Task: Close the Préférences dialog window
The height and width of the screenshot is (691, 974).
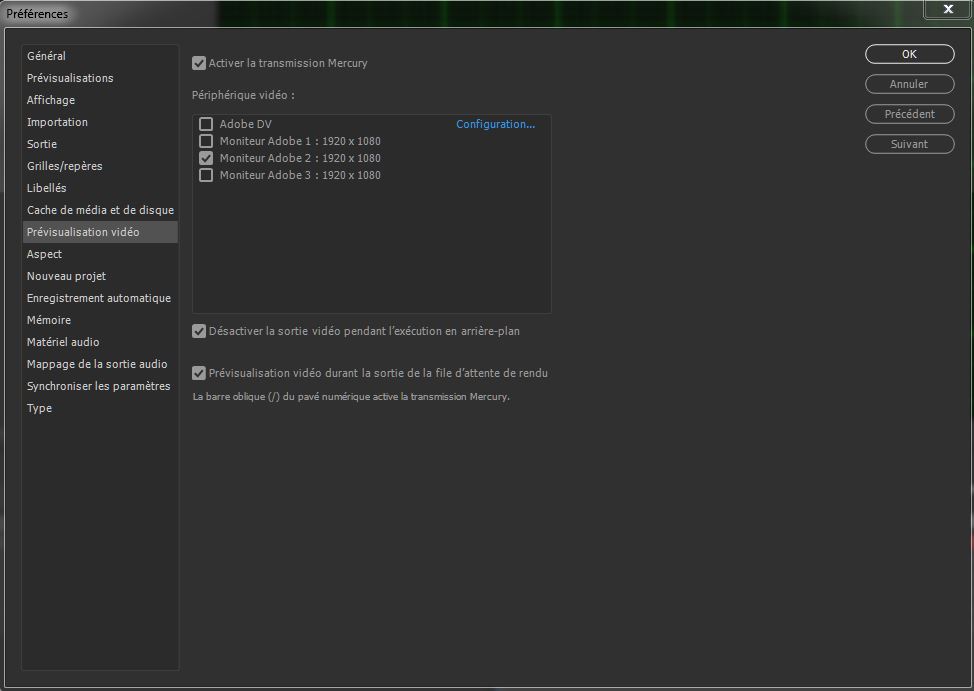Action: click(946, 10)
